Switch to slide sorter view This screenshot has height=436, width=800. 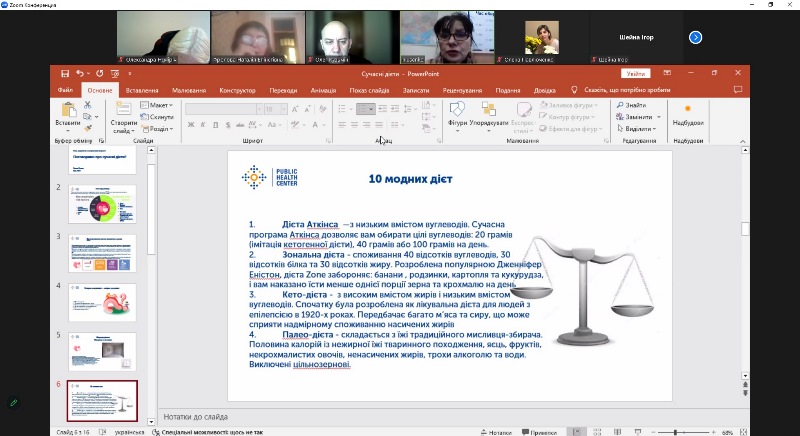[597, 432]
